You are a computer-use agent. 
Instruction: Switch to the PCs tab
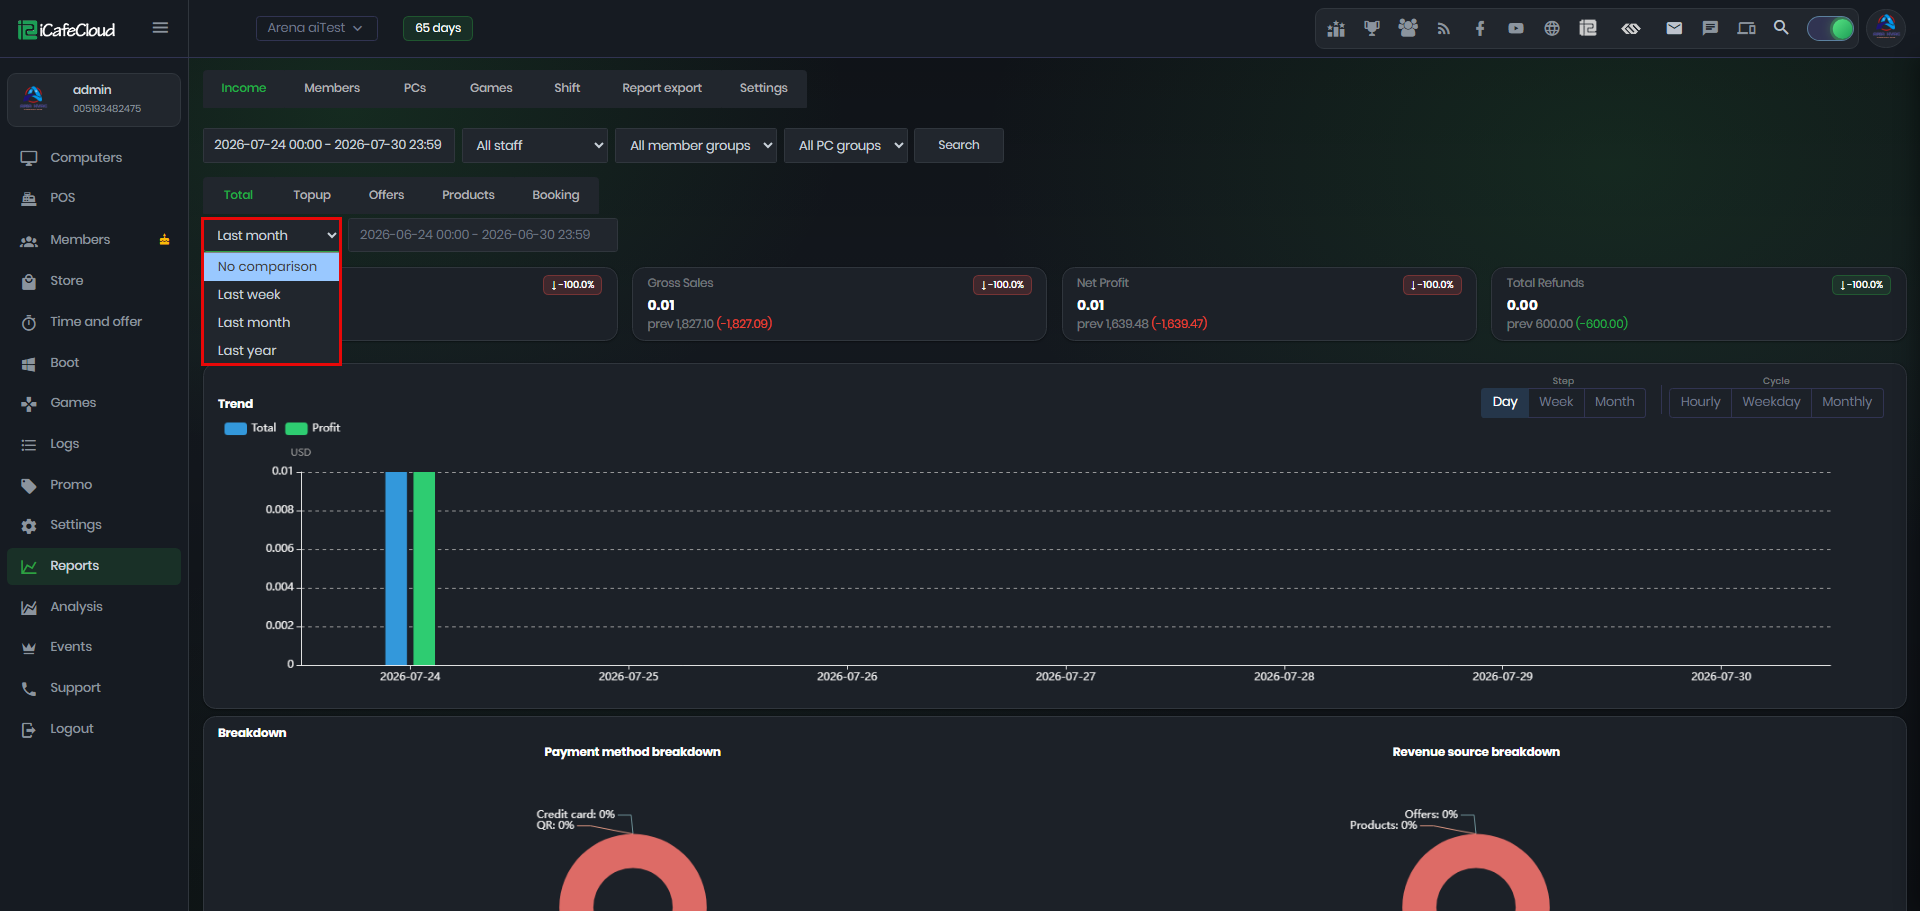[415, 88]
